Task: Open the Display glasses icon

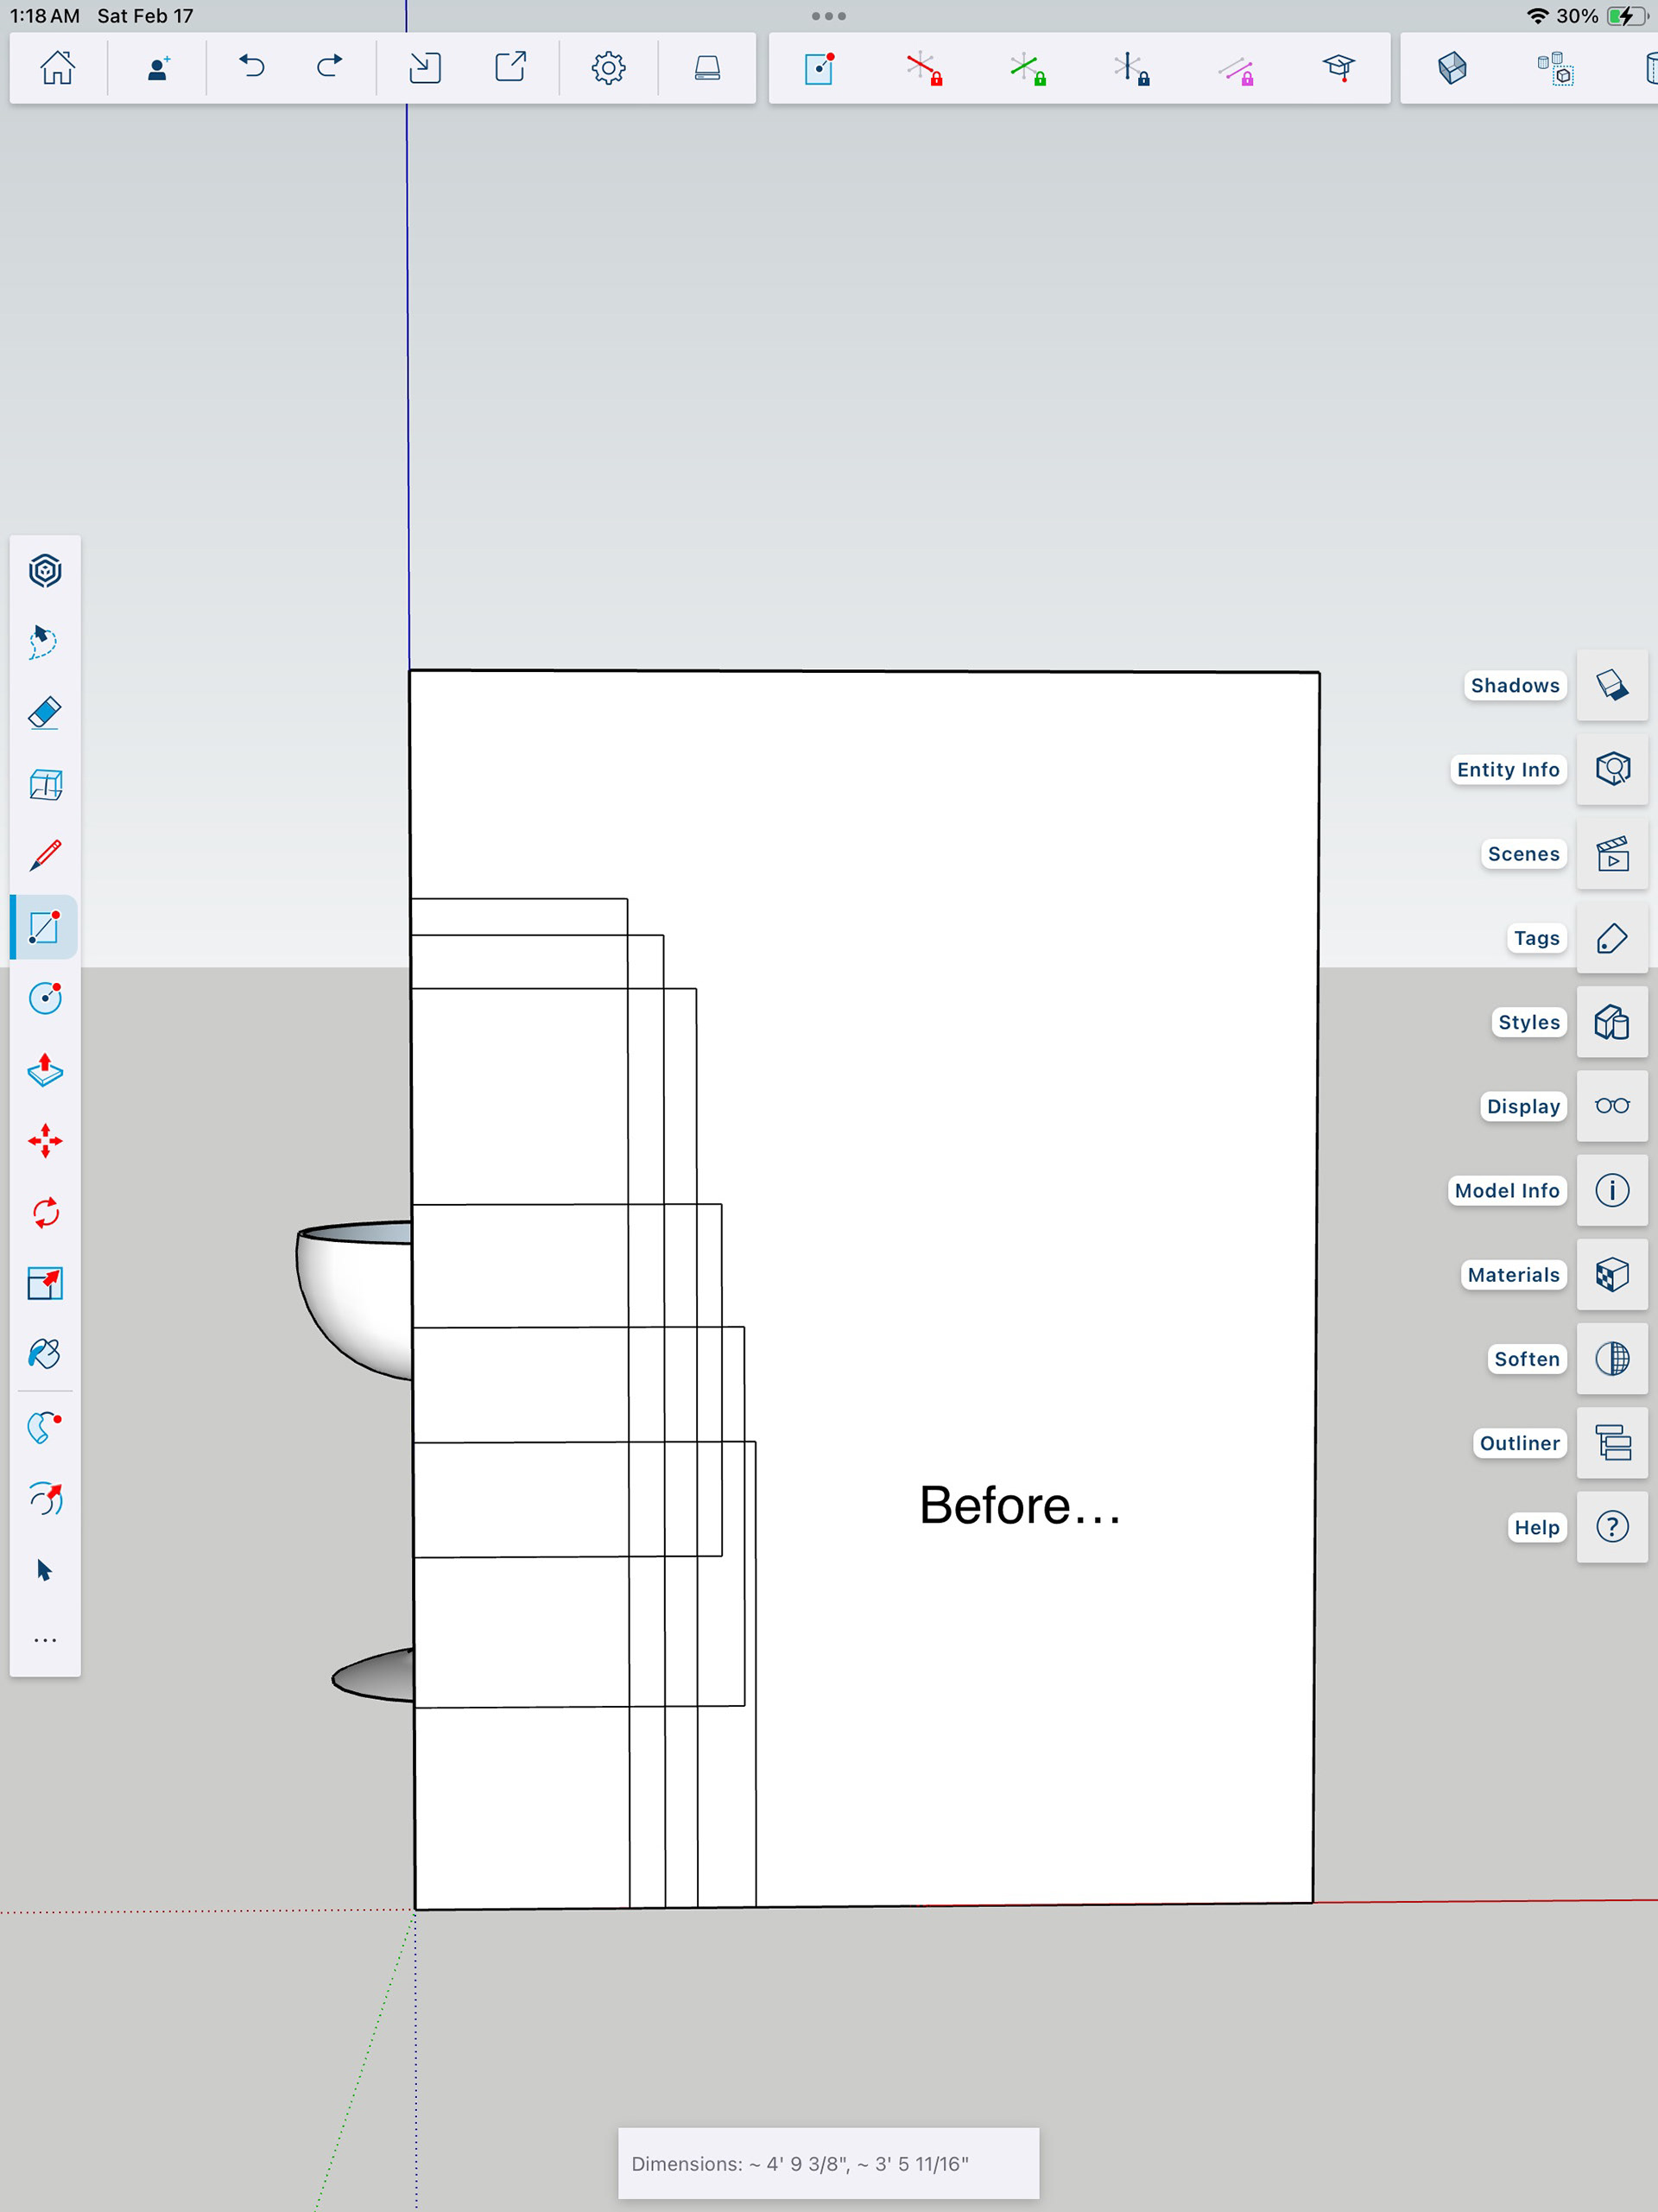Action: click(1612, 1106)
